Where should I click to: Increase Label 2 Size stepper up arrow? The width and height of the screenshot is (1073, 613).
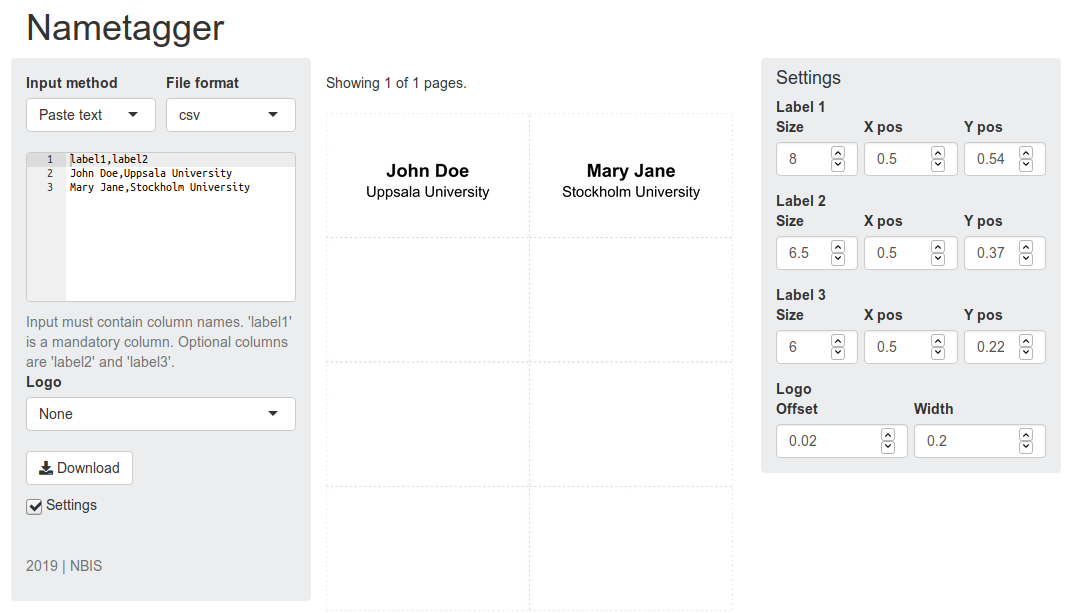tap(838, 246)
